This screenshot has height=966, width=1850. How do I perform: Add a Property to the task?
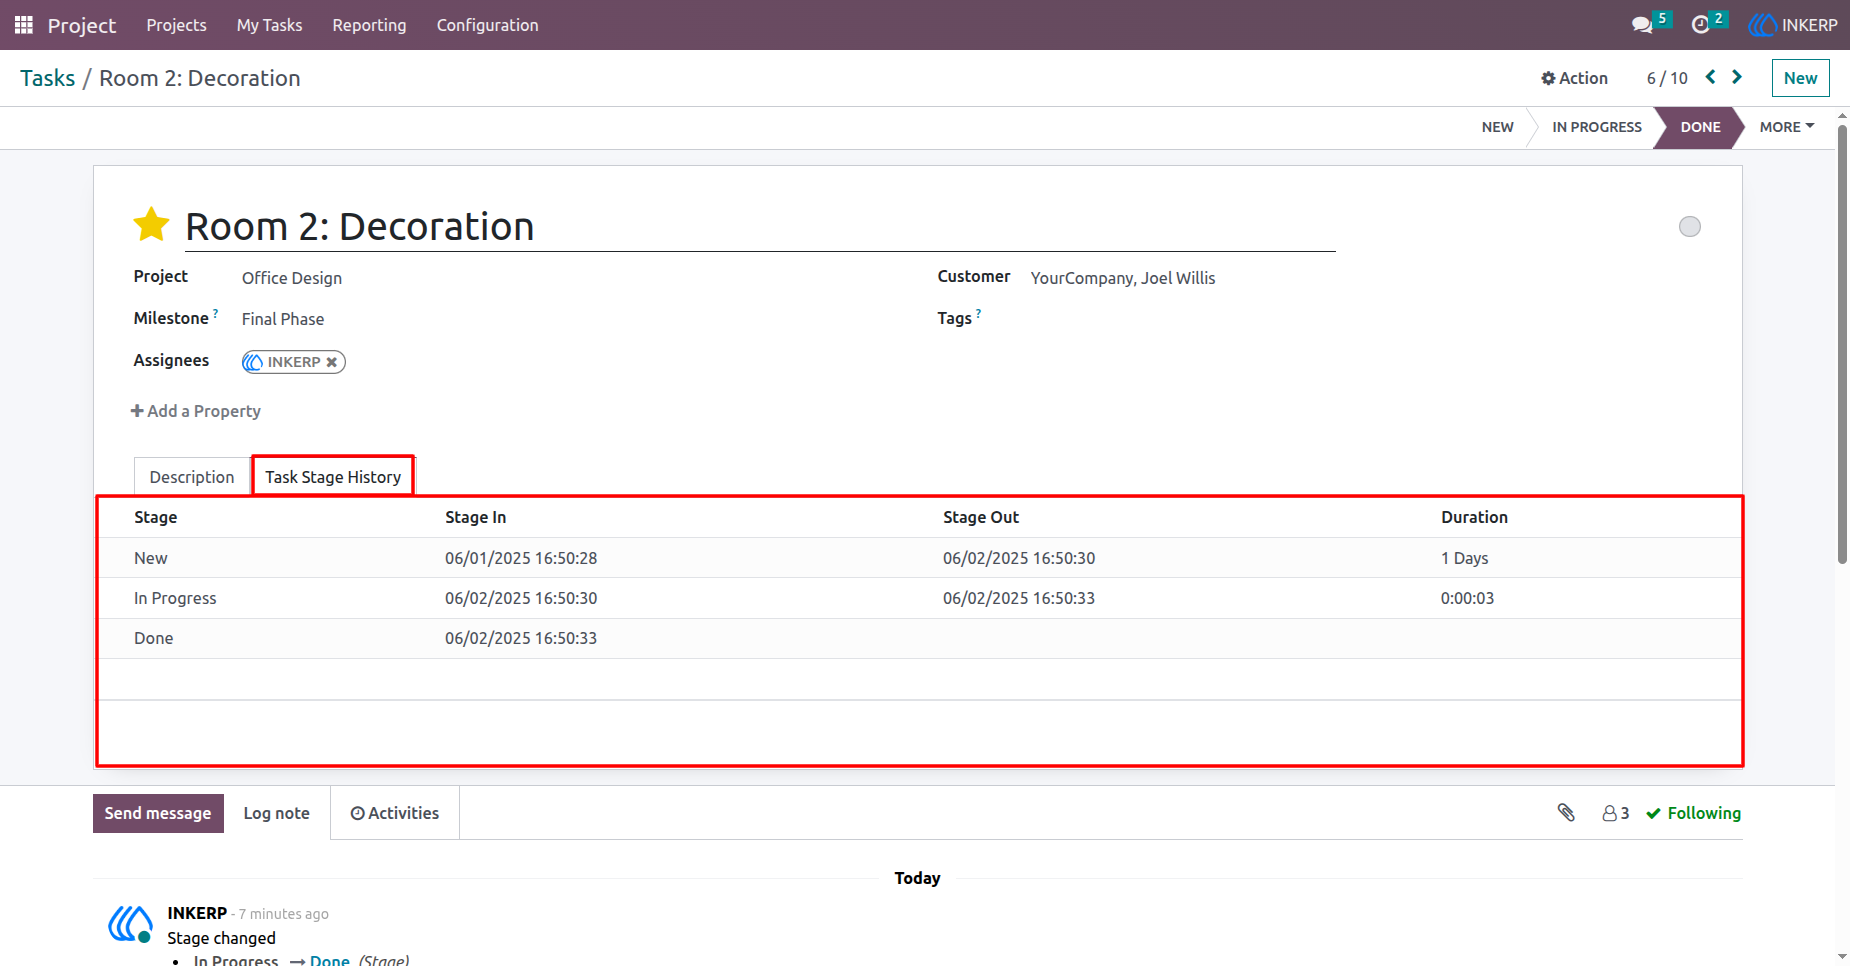tap(196, 411)
